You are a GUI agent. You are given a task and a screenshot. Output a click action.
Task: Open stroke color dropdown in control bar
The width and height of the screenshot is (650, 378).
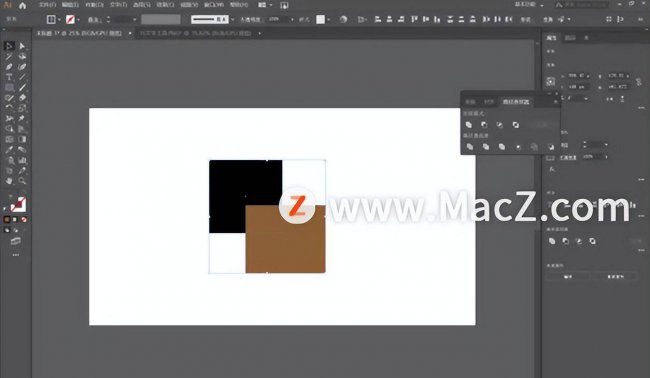78,19
